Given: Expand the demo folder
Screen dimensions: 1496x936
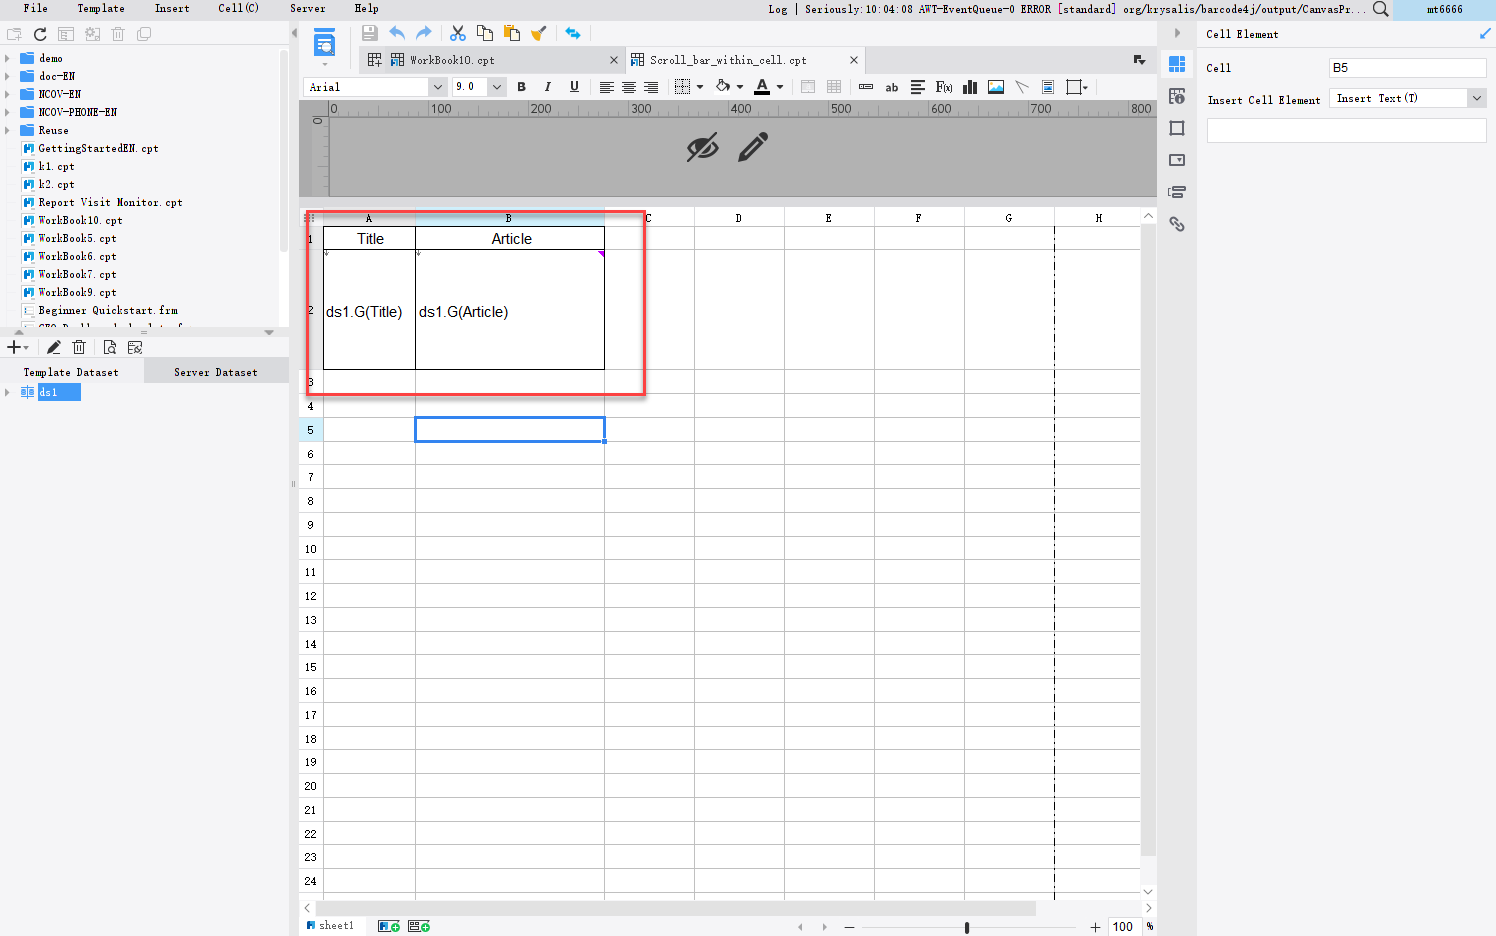Looking at the screenshot, I should click(x=8, y=58).
